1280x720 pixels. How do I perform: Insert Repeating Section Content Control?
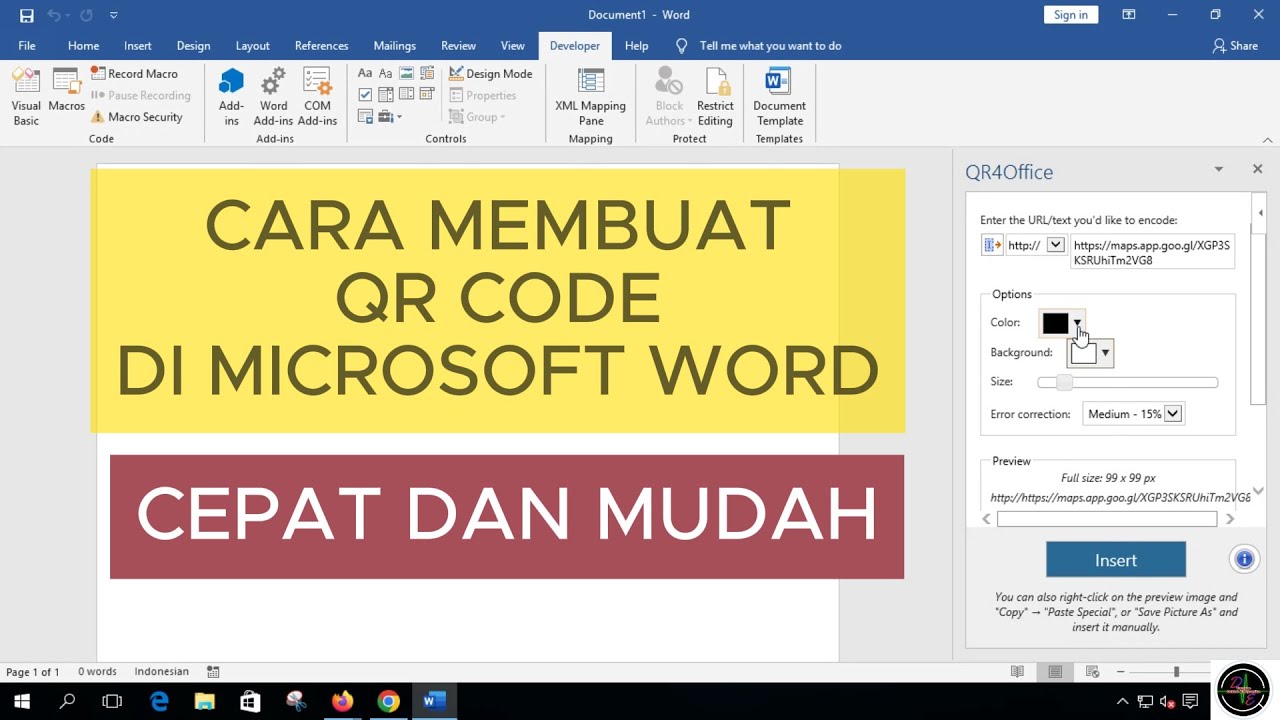point(365,117)
